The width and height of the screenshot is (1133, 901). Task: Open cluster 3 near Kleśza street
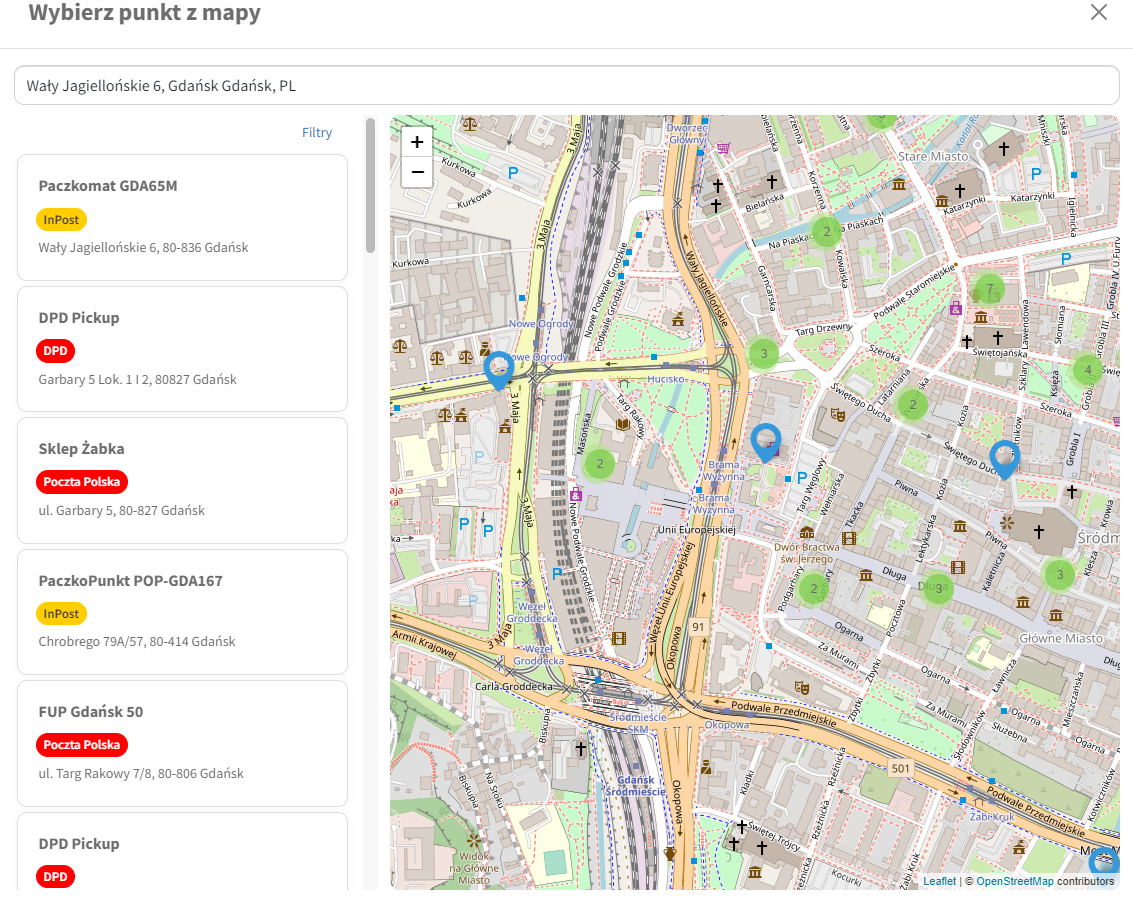coord(1059,574)
